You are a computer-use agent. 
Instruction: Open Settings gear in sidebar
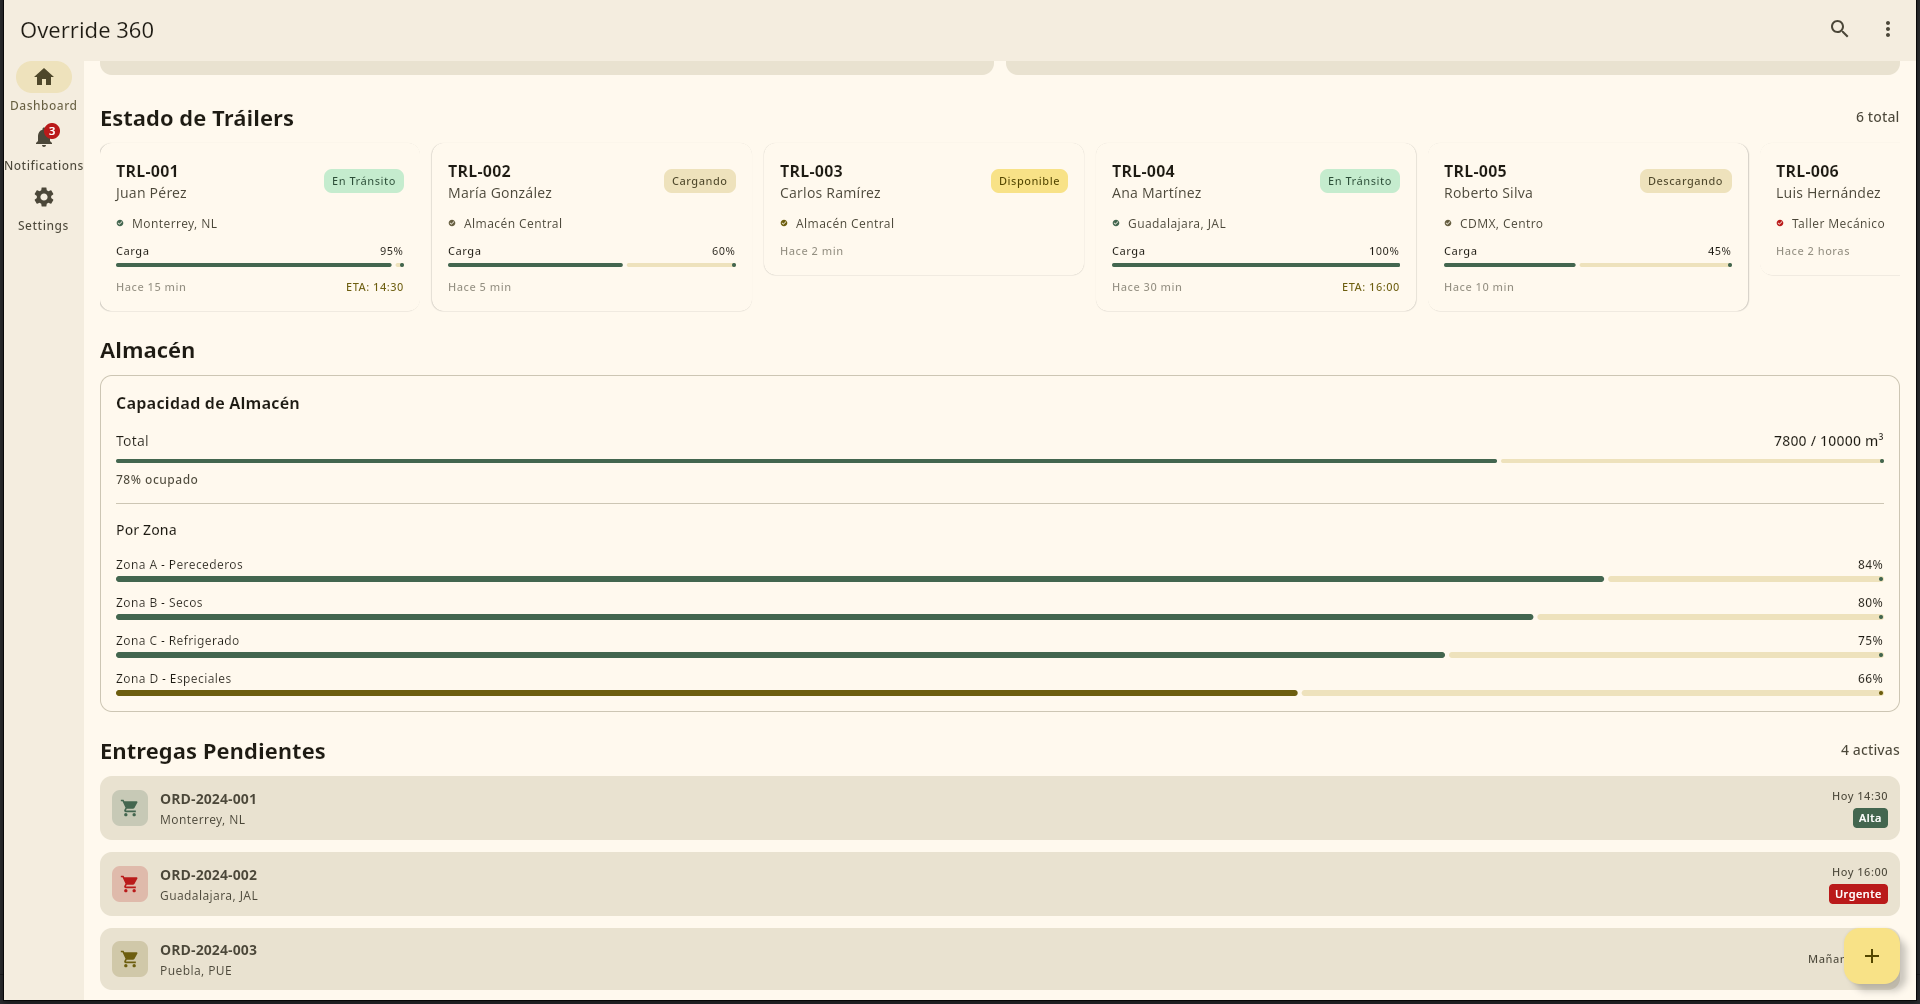[x=44, y=198]
